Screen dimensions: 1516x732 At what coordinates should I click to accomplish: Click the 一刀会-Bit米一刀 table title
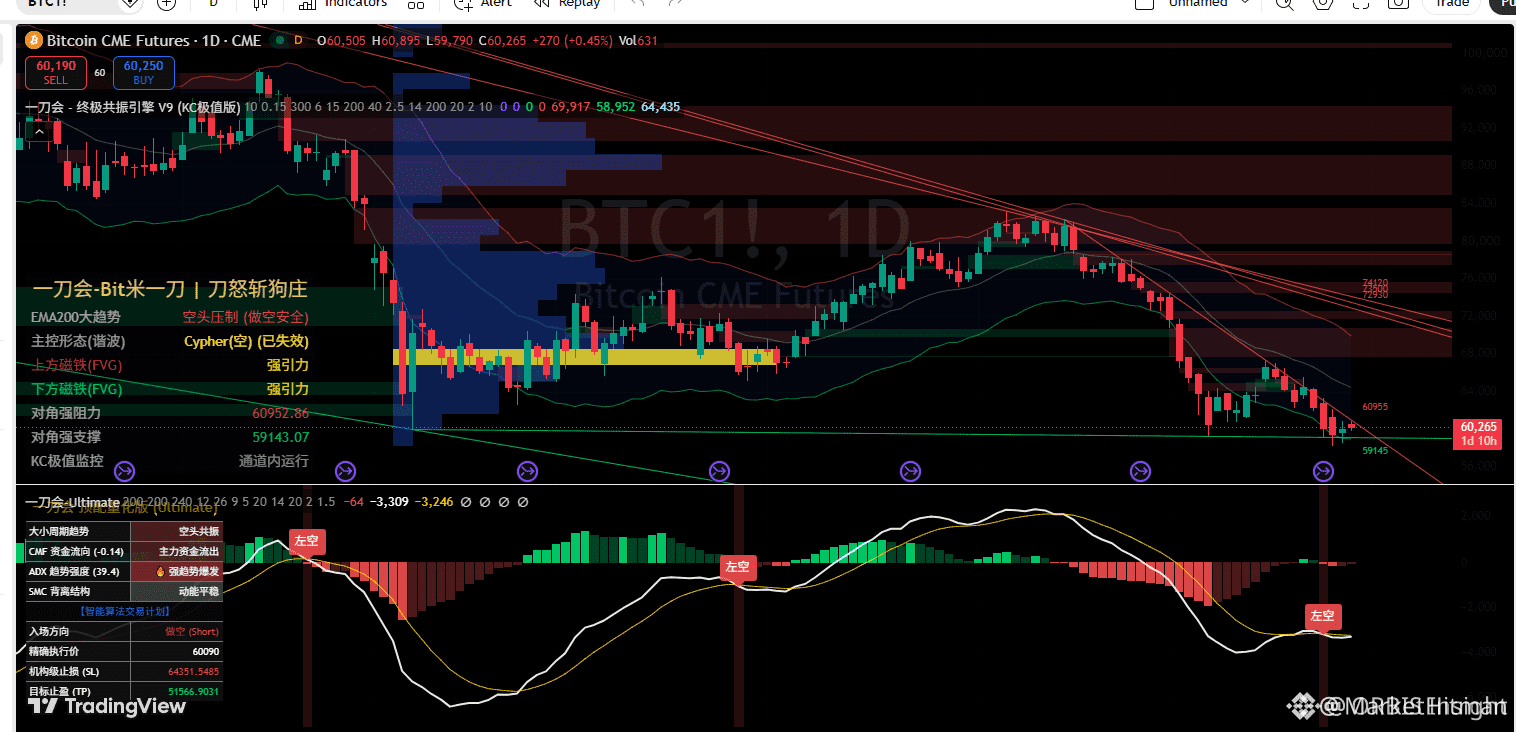pos(170,290)
